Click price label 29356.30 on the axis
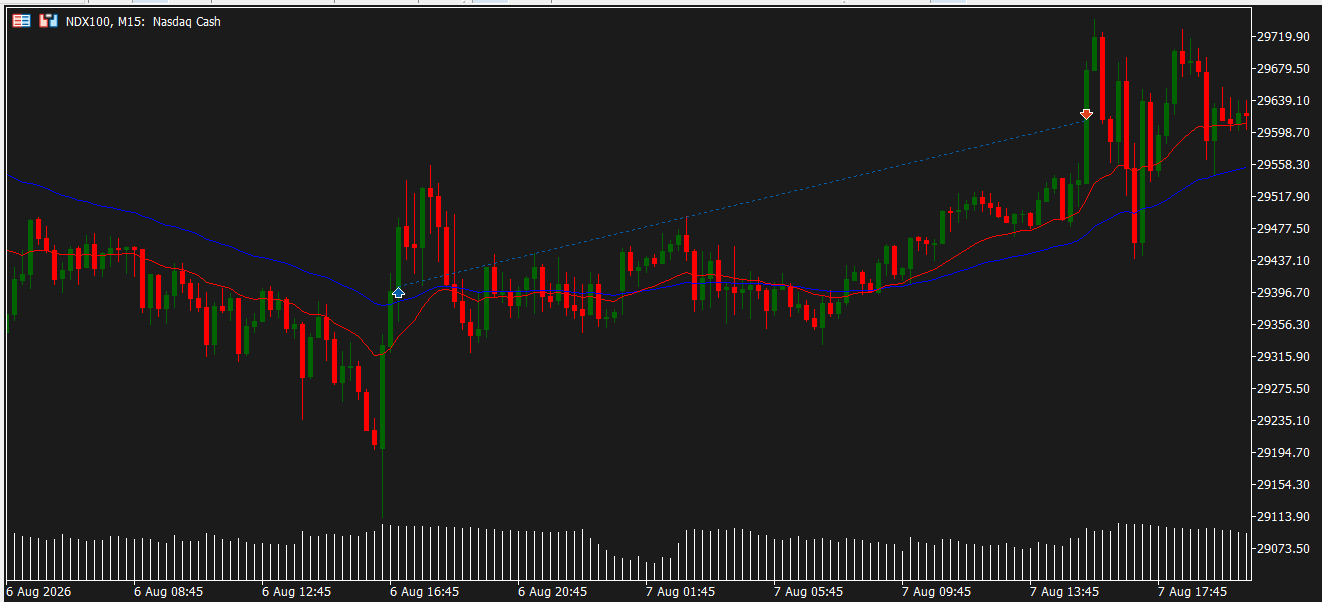This screenshot has width=1322, height=602. [x=1283, y=325]
